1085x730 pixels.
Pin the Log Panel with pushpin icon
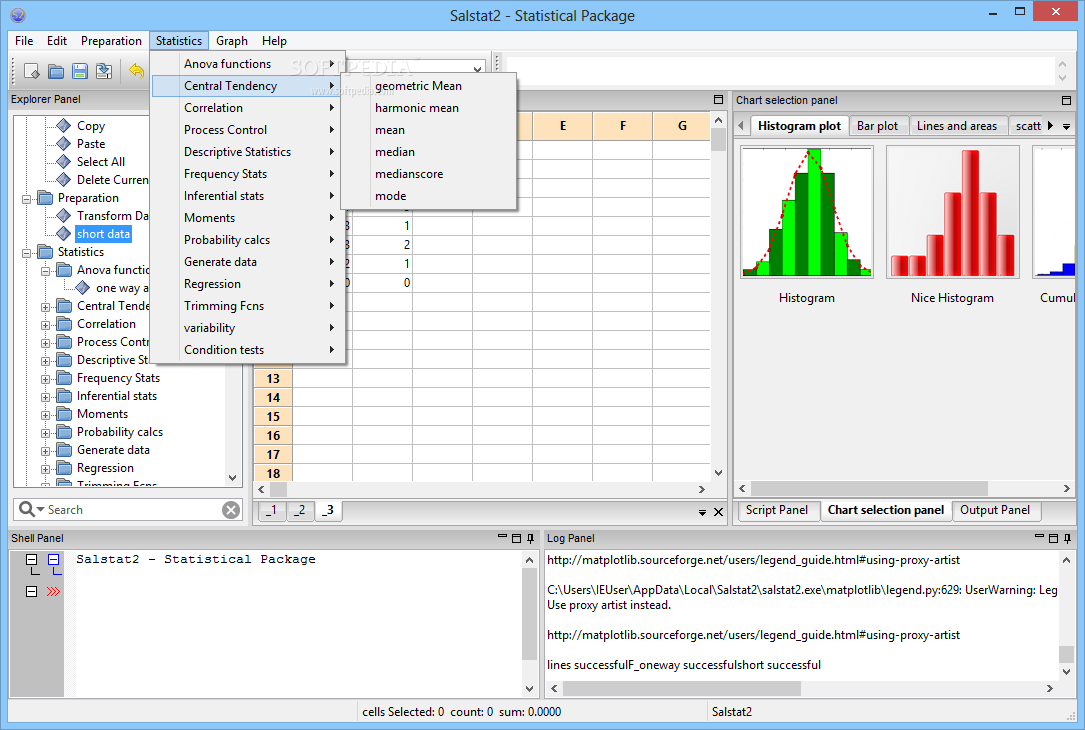tap(1068, 538)
